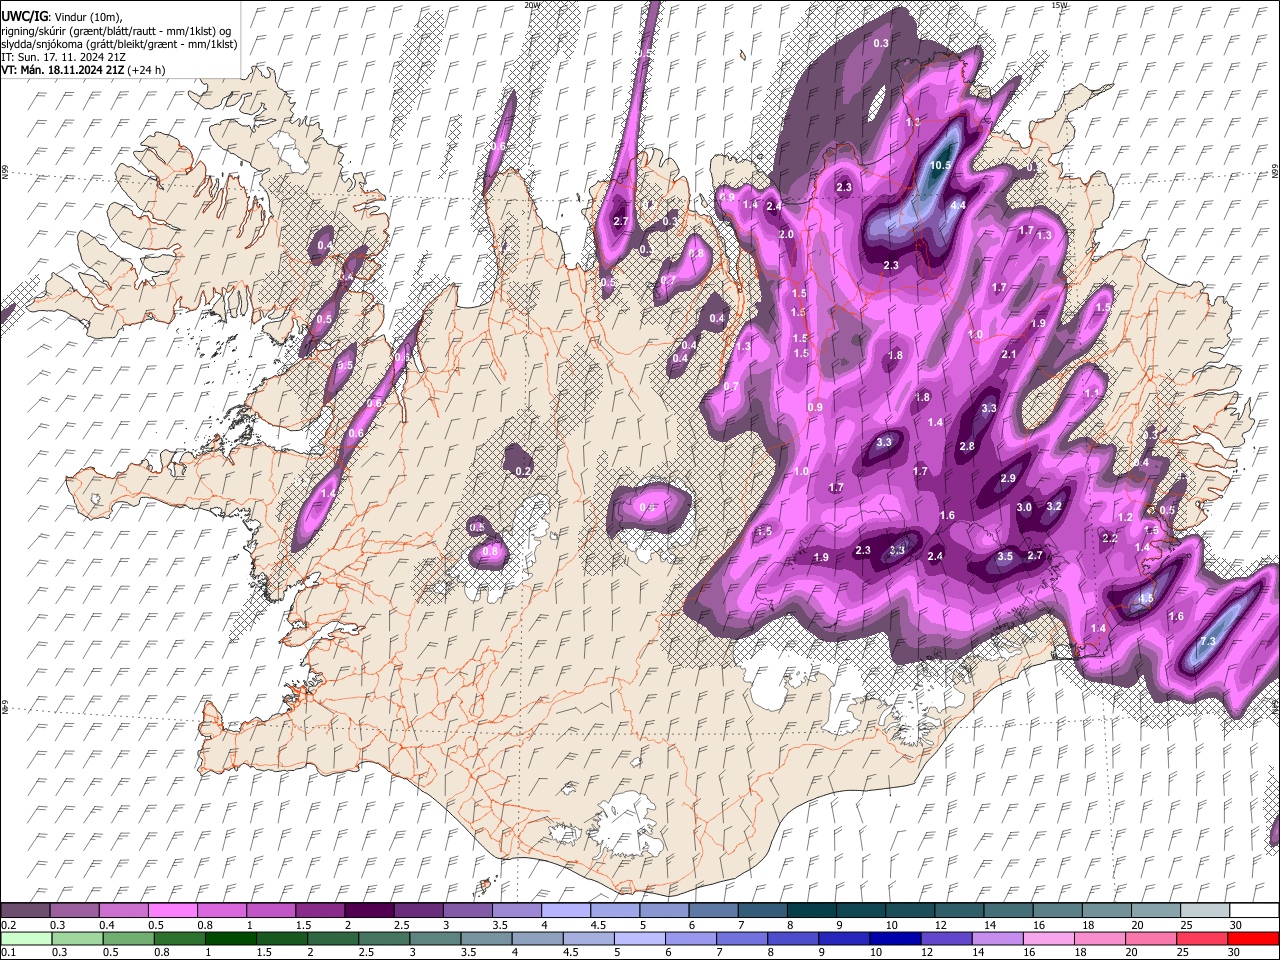The height and width of the screenshot is (960, 1280).
Task: Click the deep blue 10–12 rain legend swatch
Action: coord(895,938)
